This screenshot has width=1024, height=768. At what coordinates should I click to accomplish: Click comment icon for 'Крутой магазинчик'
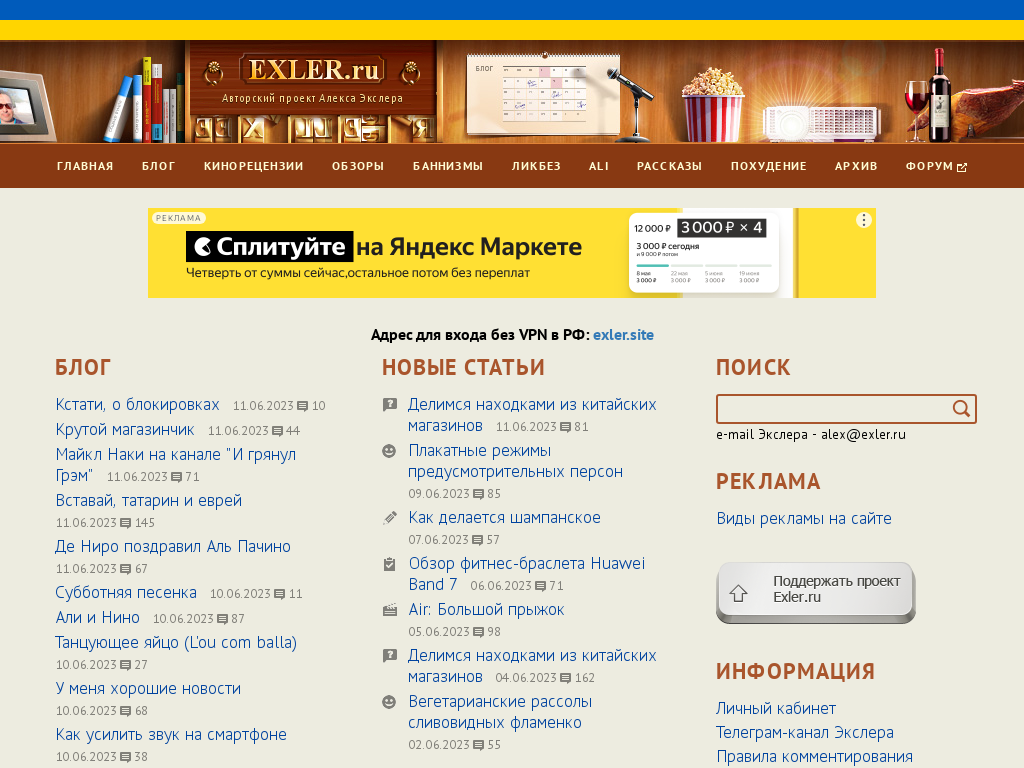click(x=278, y=431)
